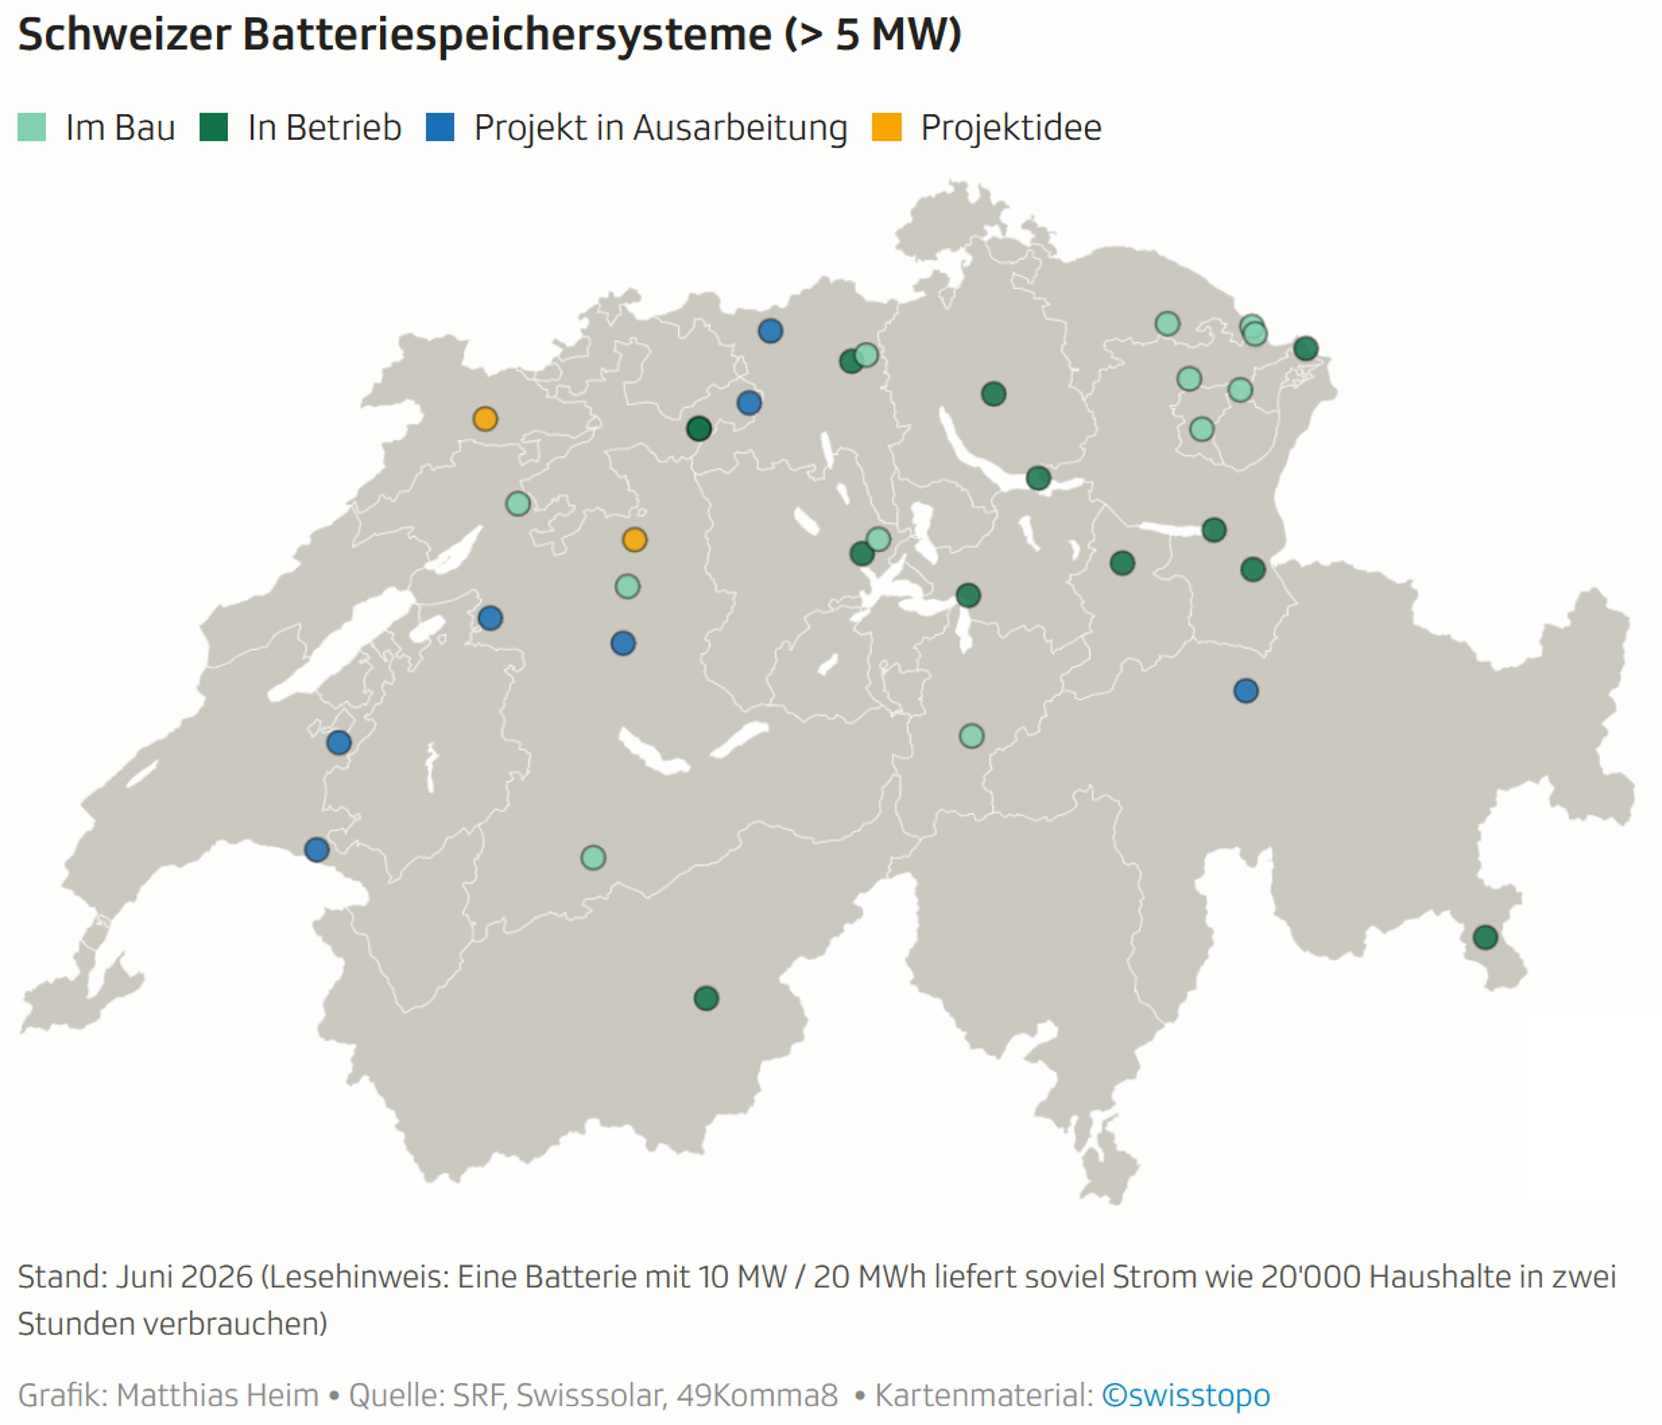
Task: Click the blue dot east of Lake Neuchâtel
Action: click(x=490, y=618)
